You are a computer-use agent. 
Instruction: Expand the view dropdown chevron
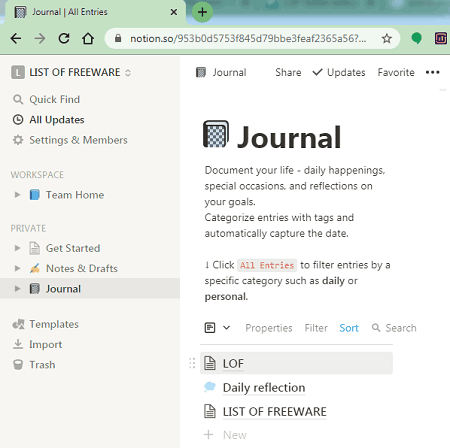click(x=226, y=328)
